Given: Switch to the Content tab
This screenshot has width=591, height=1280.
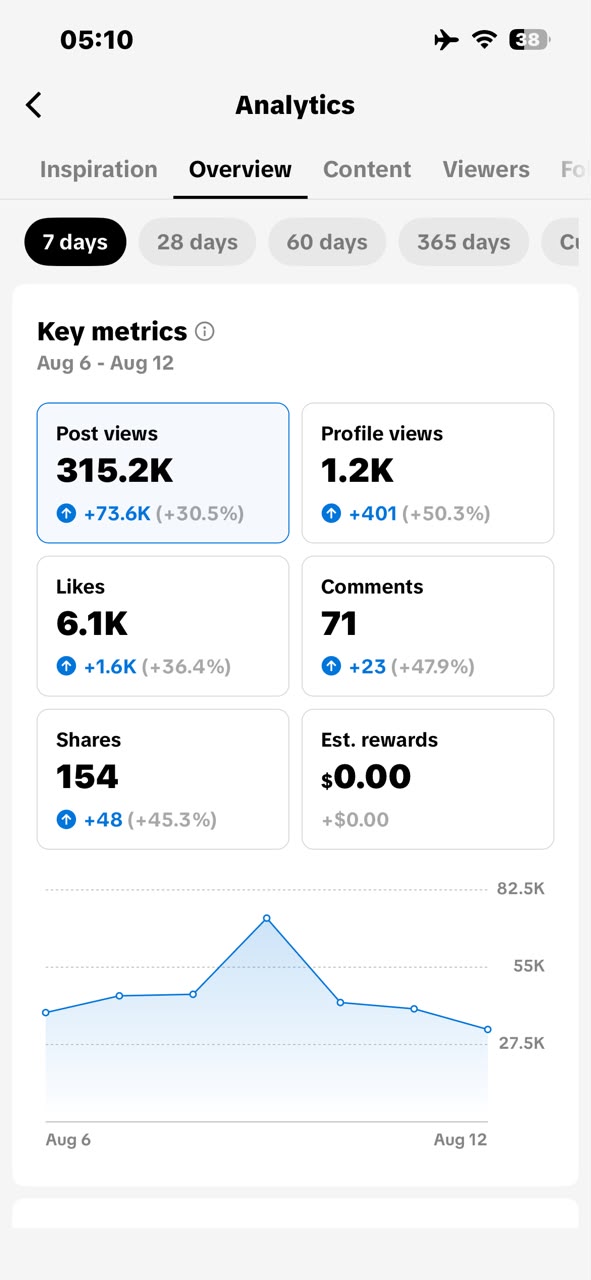Looking at the screenshot, I should pyautogui.click(x=367, y=170).
